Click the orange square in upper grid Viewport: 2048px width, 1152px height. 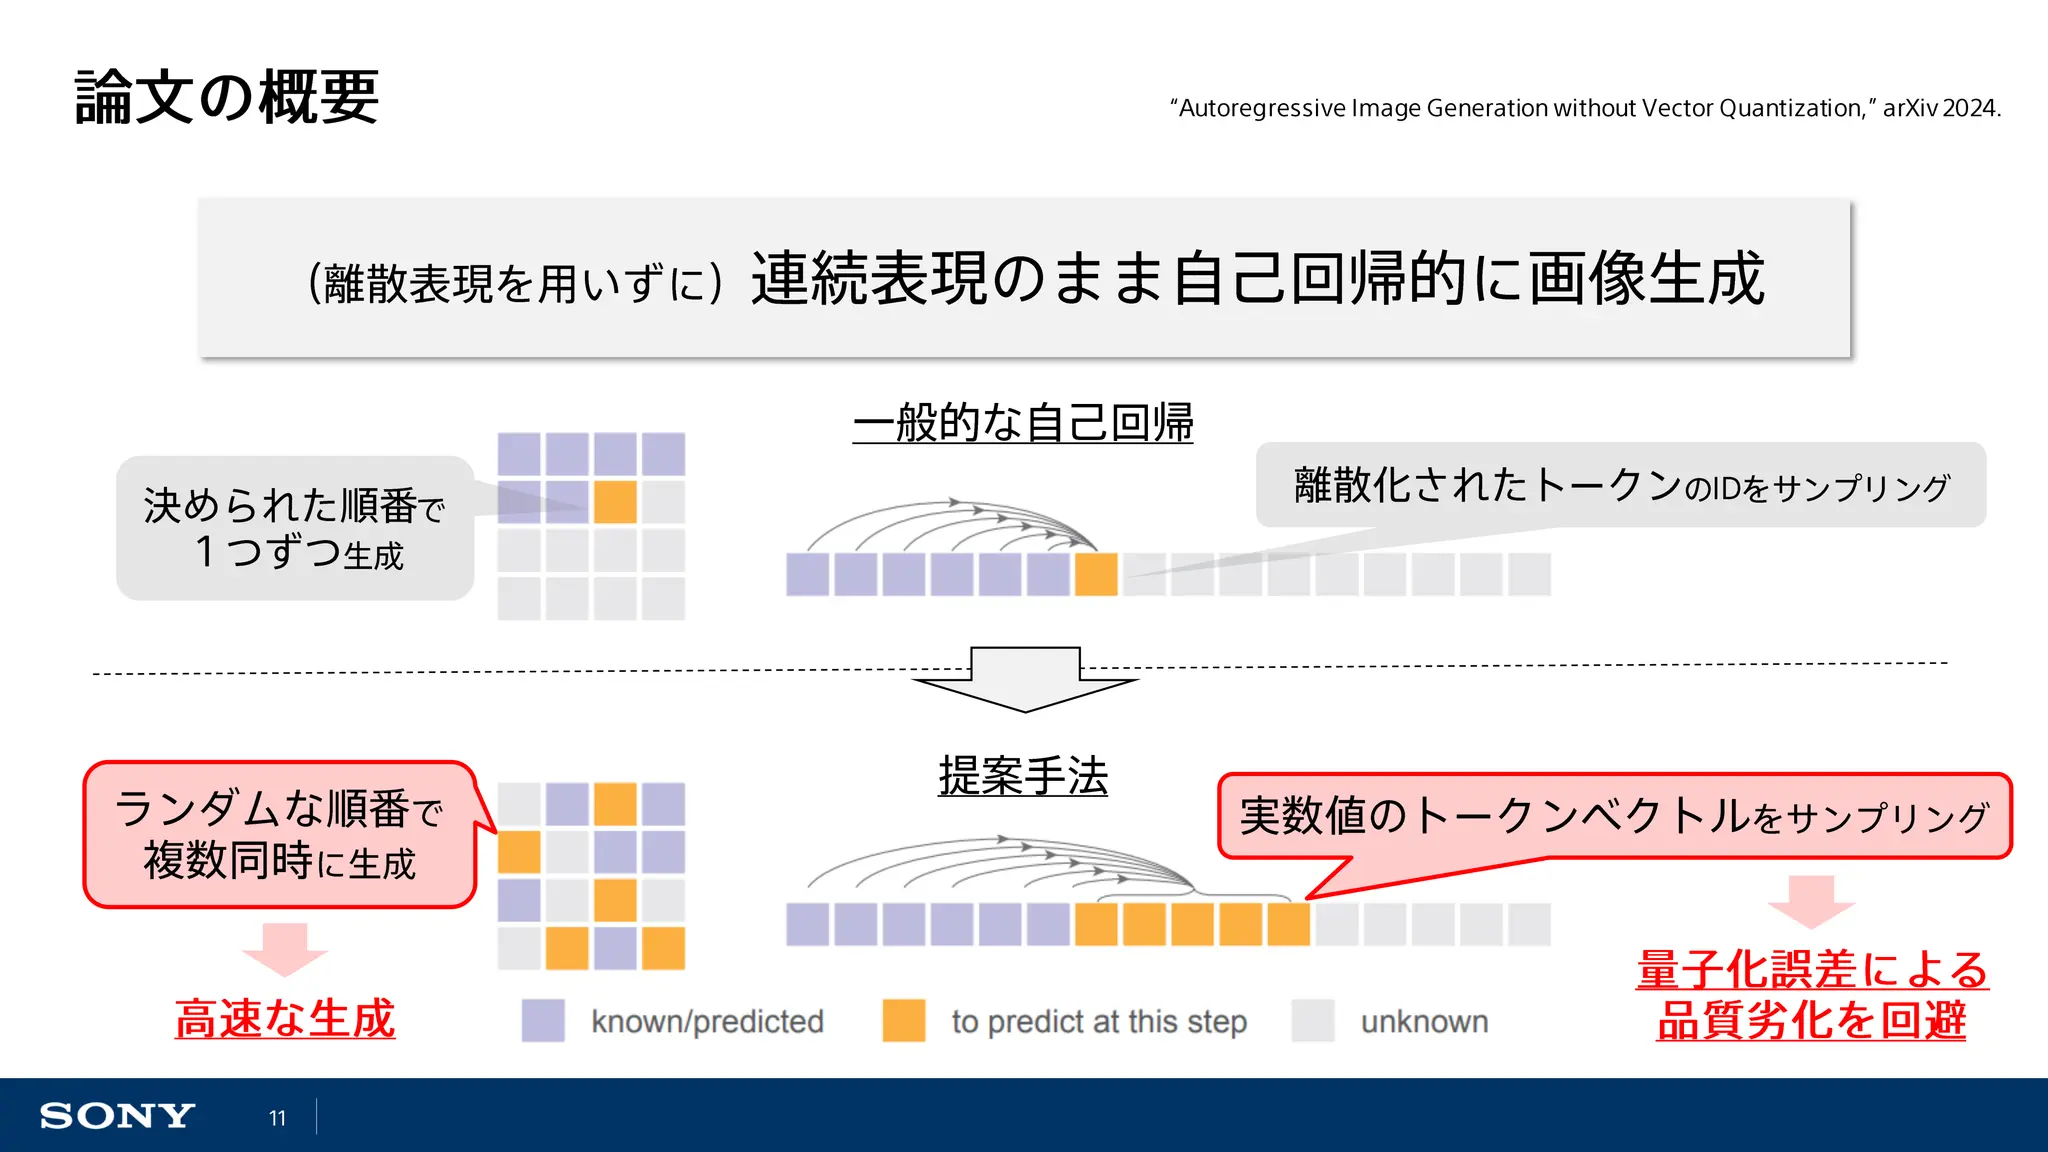(x=615, y=502)
